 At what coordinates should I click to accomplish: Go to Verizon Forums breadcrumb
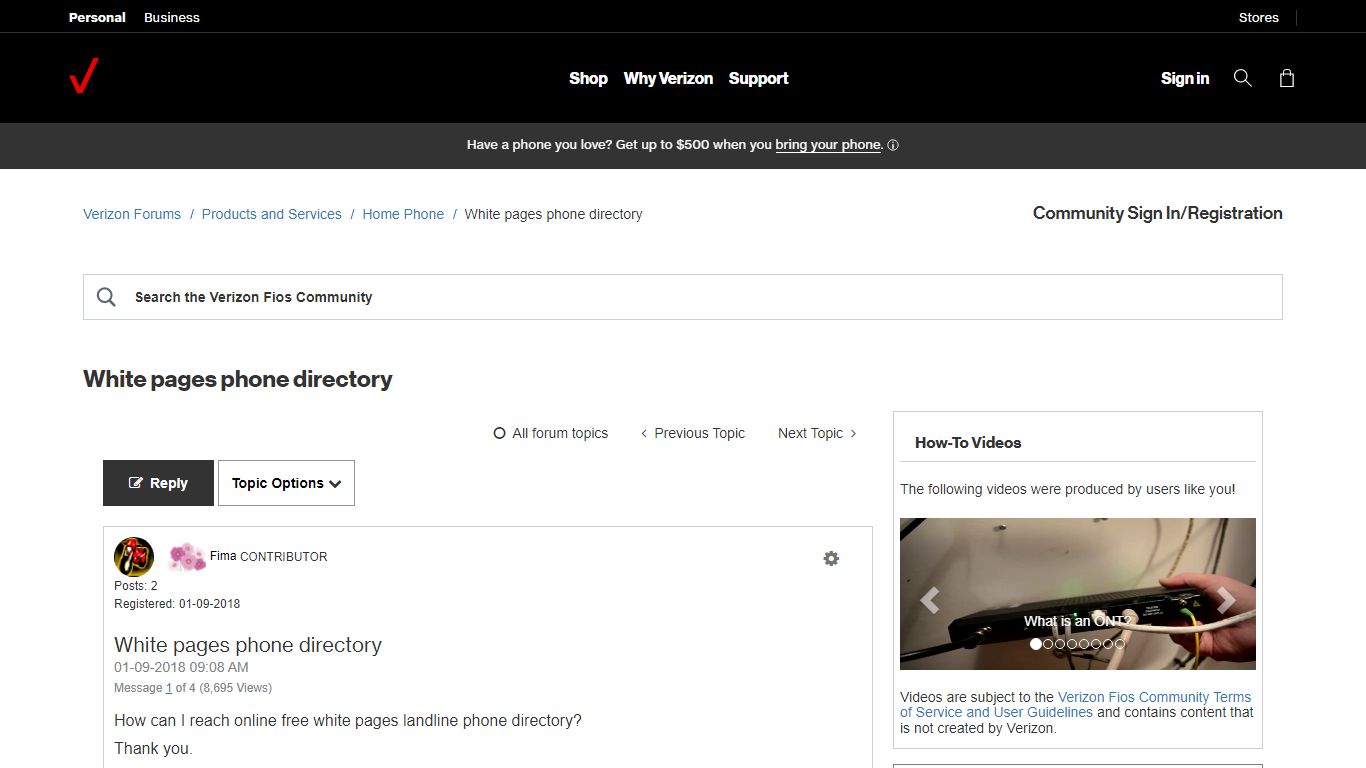(132, 214)
